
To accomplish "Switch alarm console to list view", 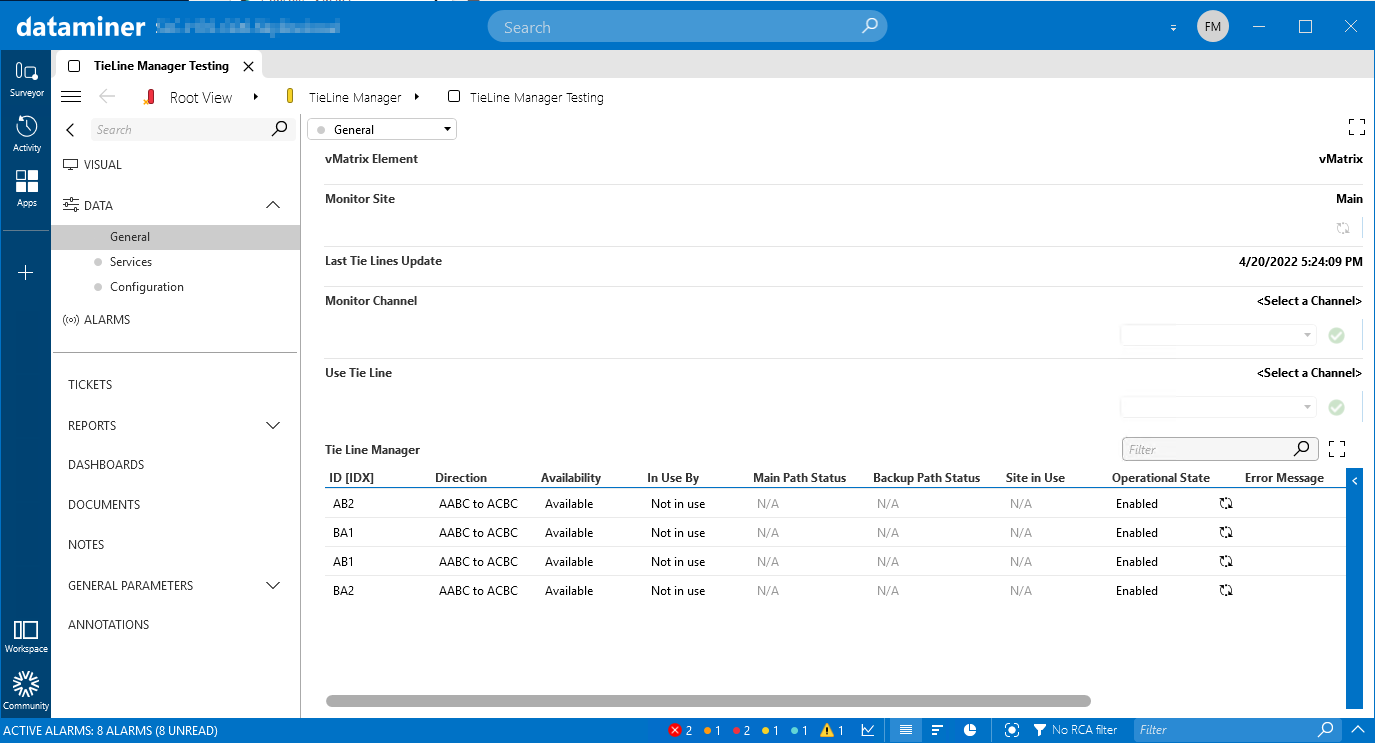I will pos(905,730).
